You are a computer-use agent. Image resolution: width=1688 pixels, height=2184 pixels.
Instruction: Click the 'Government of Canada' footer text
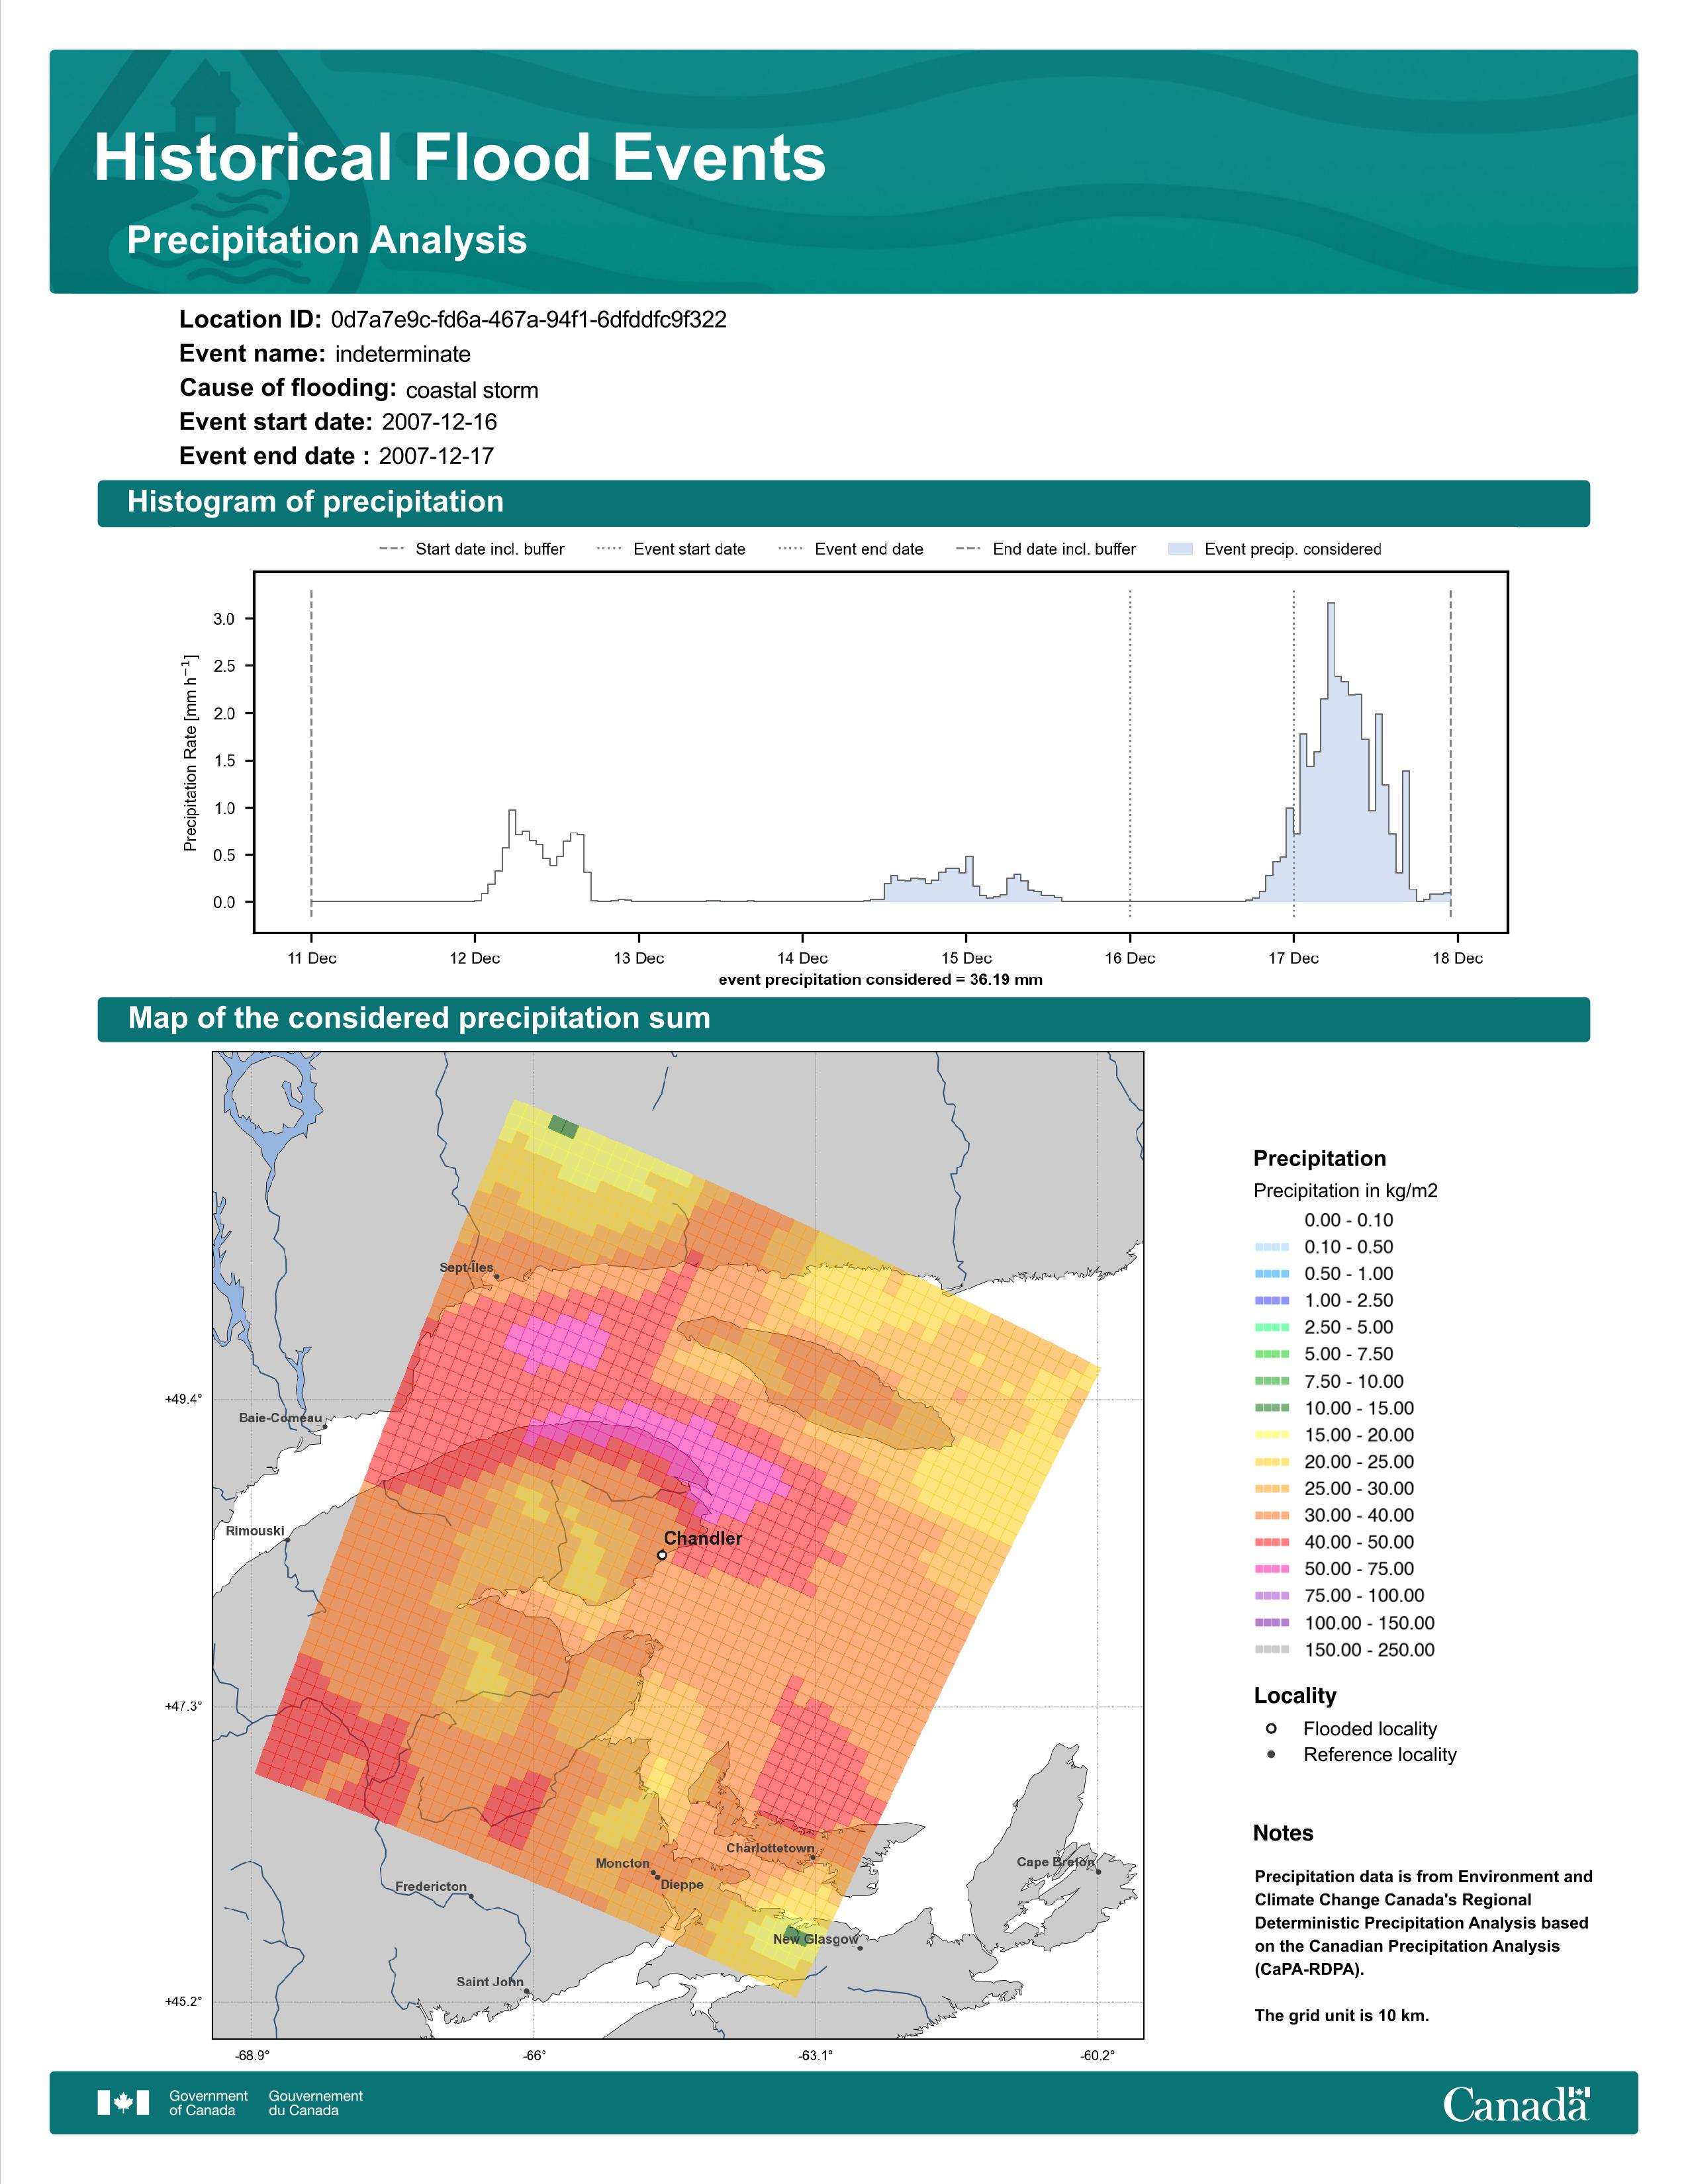(208, 2103)
